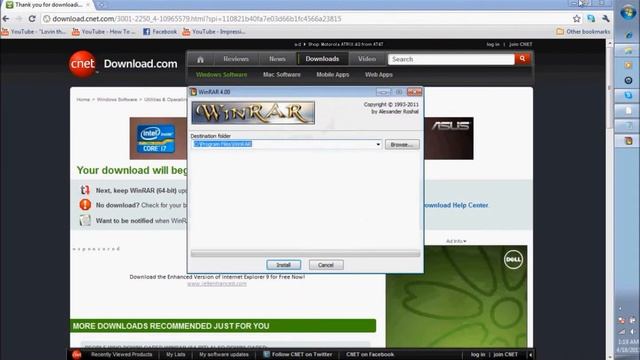Open My software updates in bottom bar
This screenshot has height=360, width=640.
(224, 354)
